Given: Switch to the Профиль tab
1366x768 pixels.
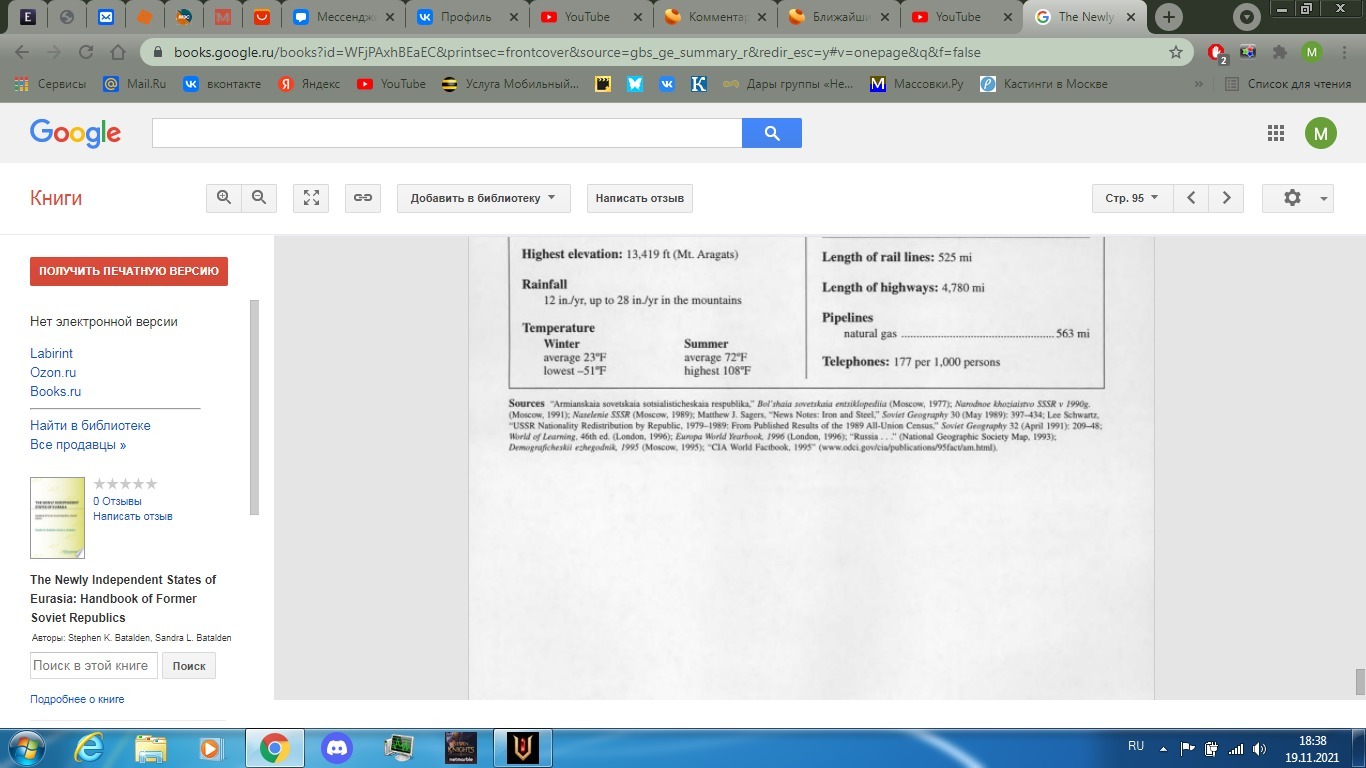Looking at the screenshot, I should point(467,17).
